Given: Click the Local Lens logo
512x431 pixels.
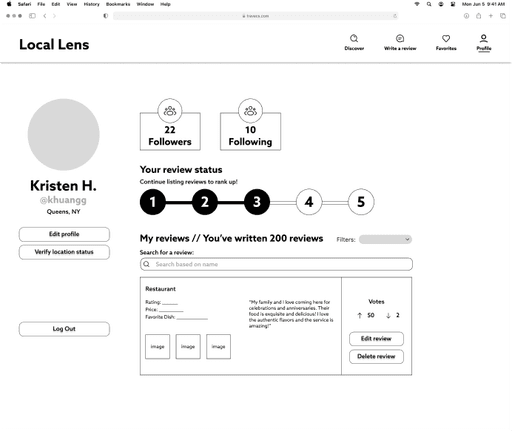Looking at the screenshot, I should (54, 45).
